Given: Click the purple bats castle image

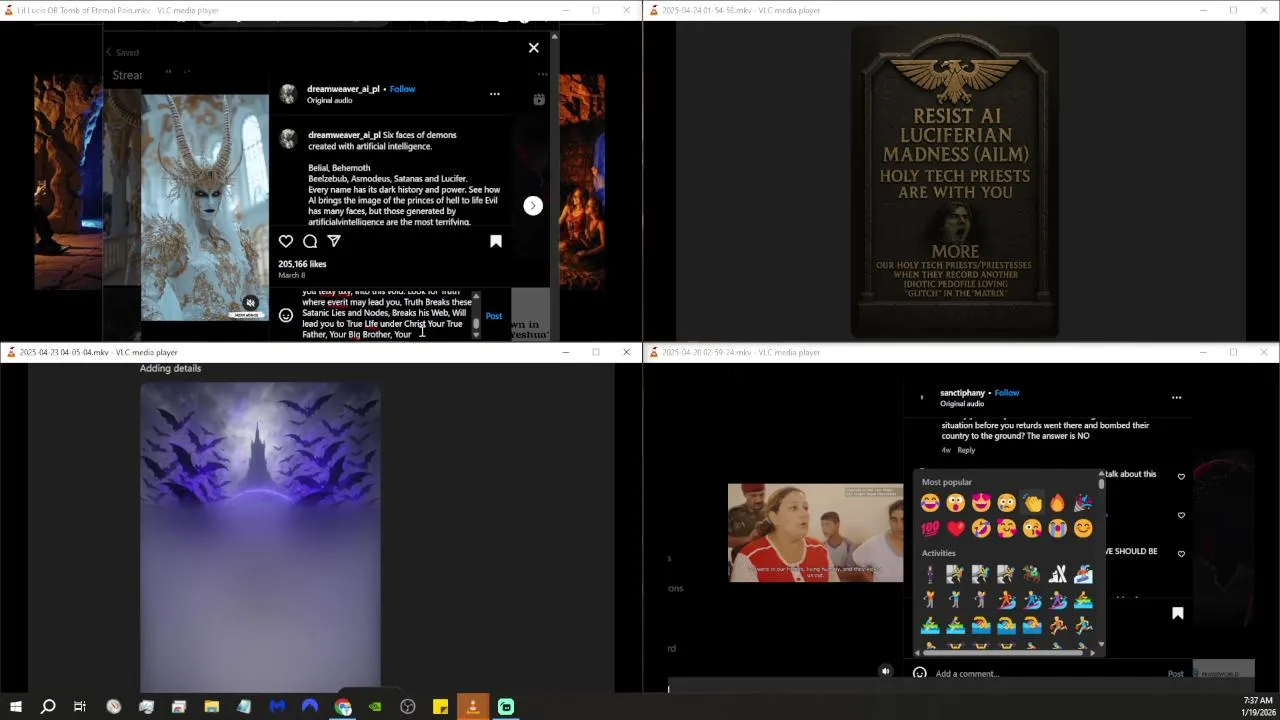Looking at the screenshot, I should pos(260,537).
